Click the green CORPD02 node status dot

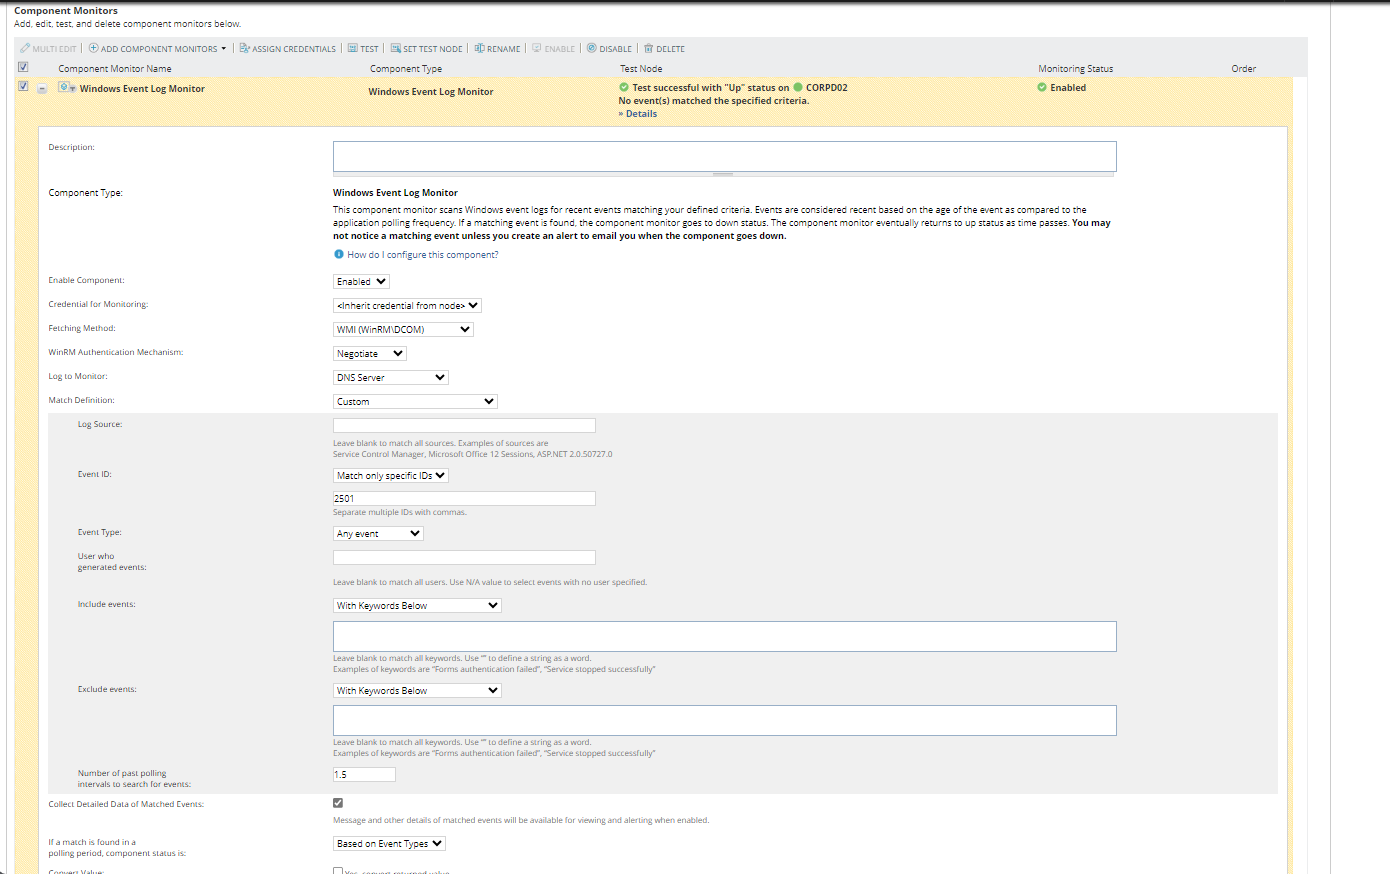[798, 87]
